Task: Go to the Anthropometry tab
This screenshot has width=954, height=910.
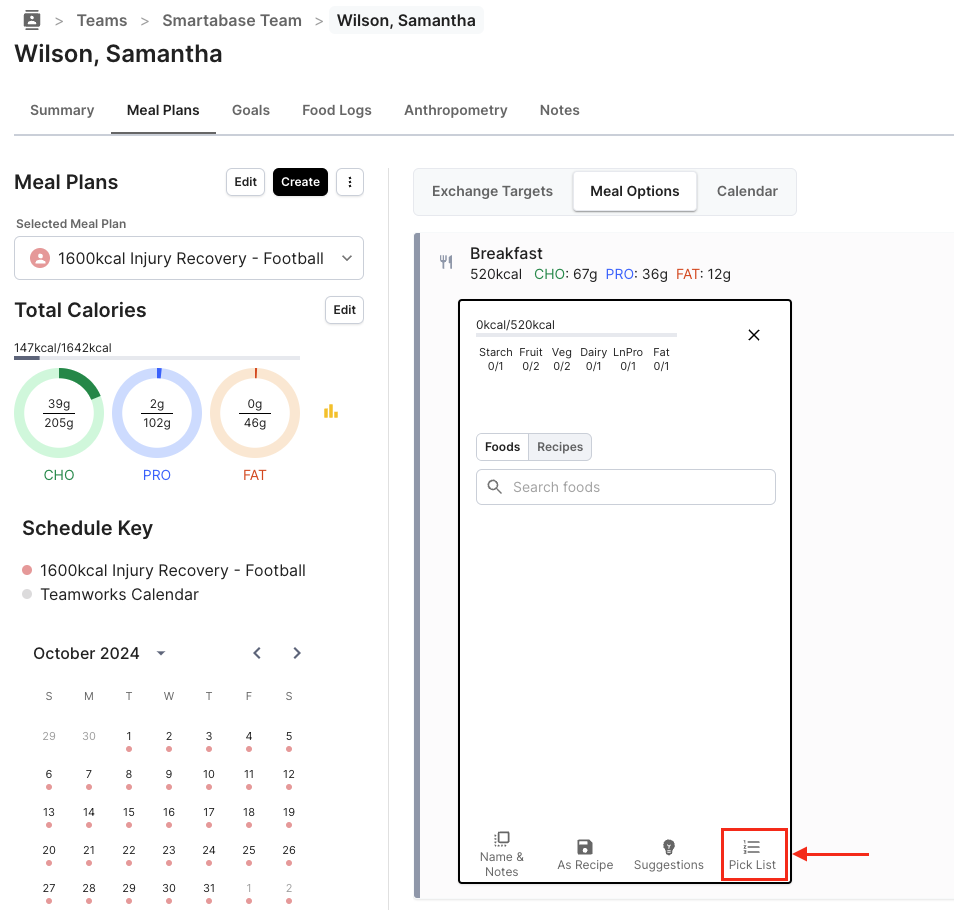Action: coord(456,110)
